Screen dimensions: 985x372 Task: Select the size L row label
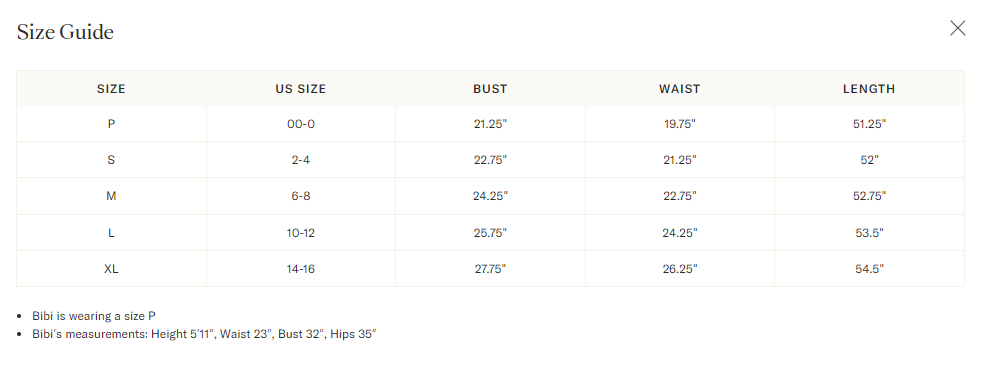[111, 233]
